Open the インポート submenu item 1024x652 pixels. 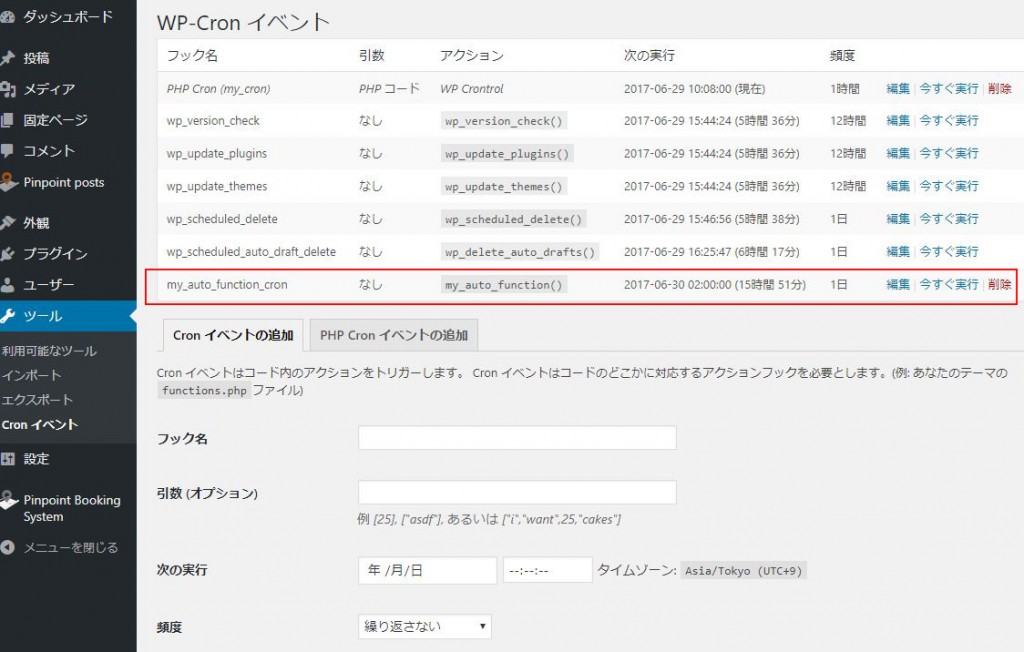tap(31, 375)
